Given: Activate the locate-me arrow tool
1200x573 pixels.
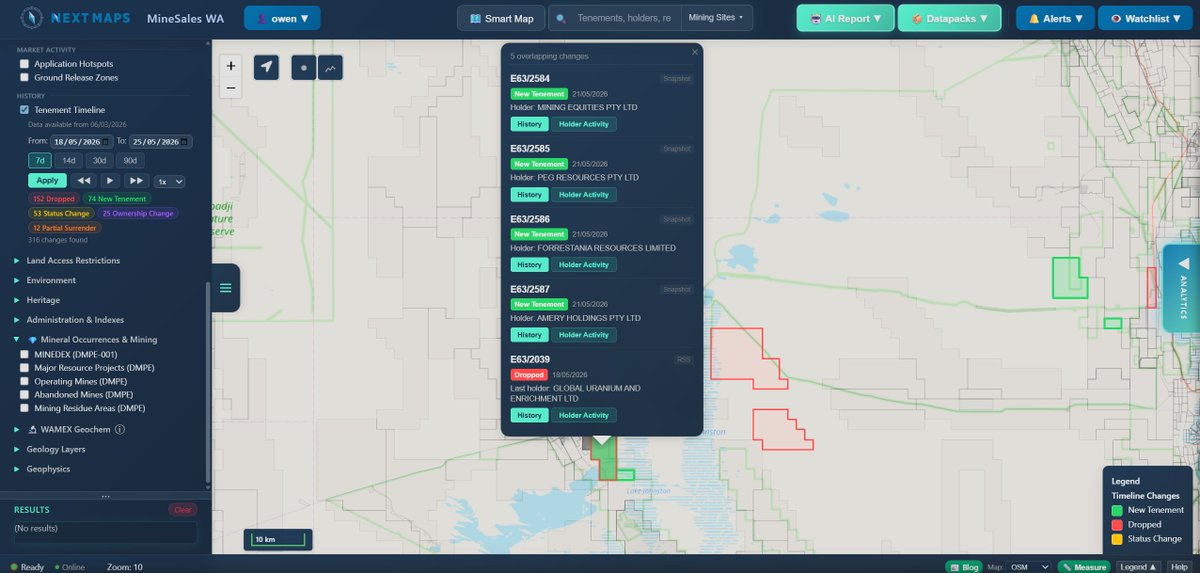Looking at the screenshot, I should tap(266, 67).
